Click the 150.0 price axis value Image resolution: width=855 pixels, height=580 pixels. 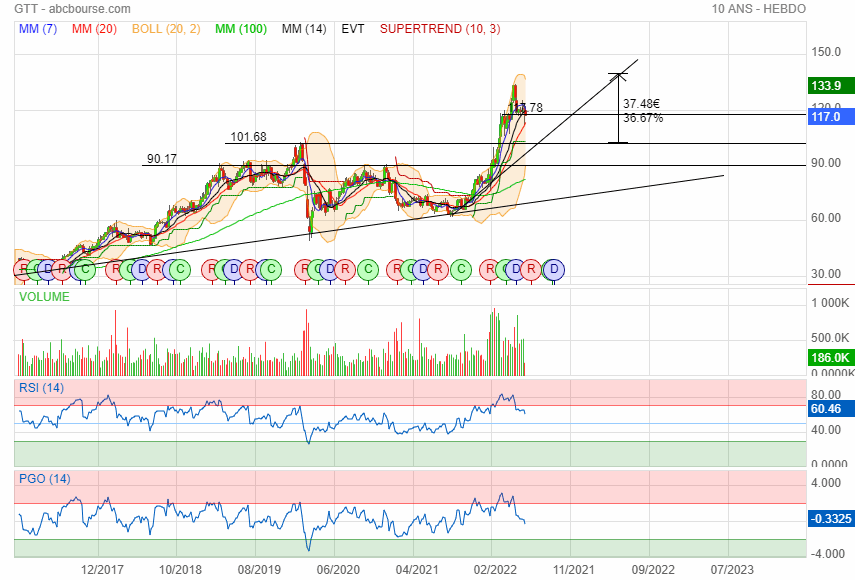coord(826,52)
